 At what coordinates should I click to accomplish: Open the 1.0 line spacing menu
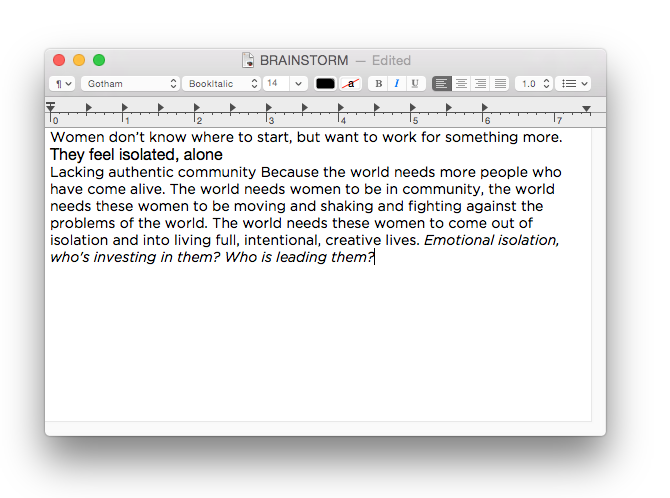pos(534,84)
